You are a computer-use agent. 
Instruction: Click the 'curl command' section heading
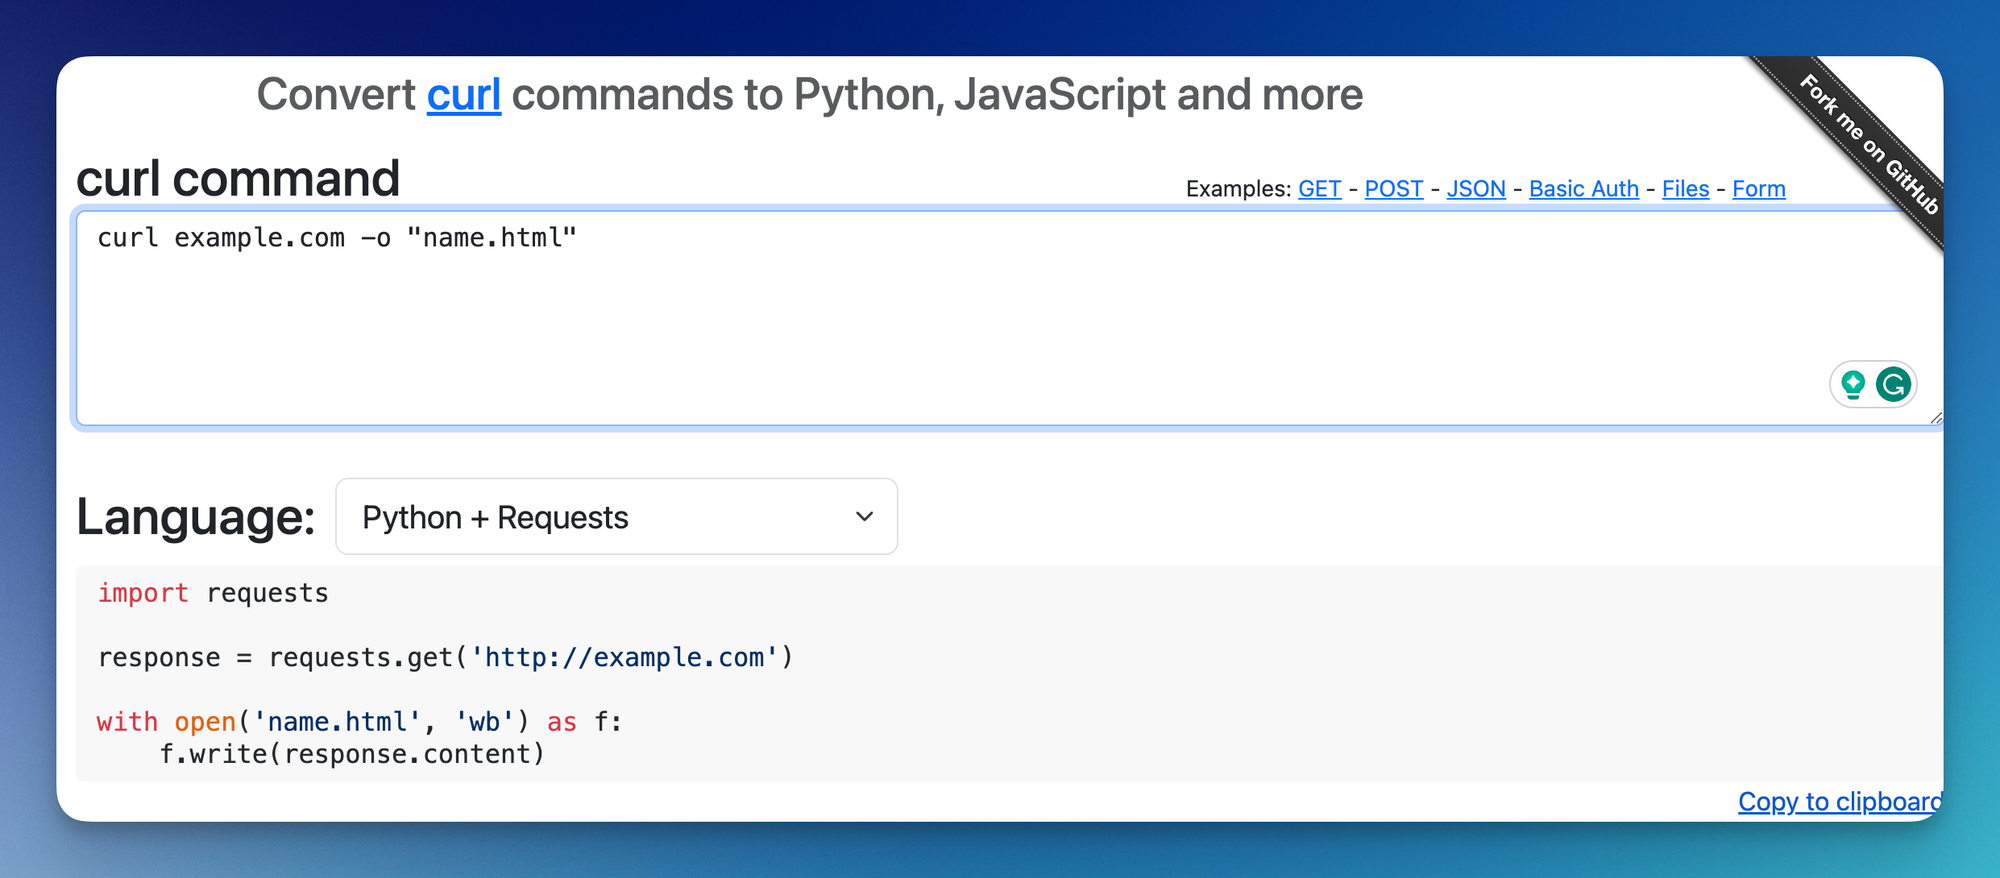[238, 179]
